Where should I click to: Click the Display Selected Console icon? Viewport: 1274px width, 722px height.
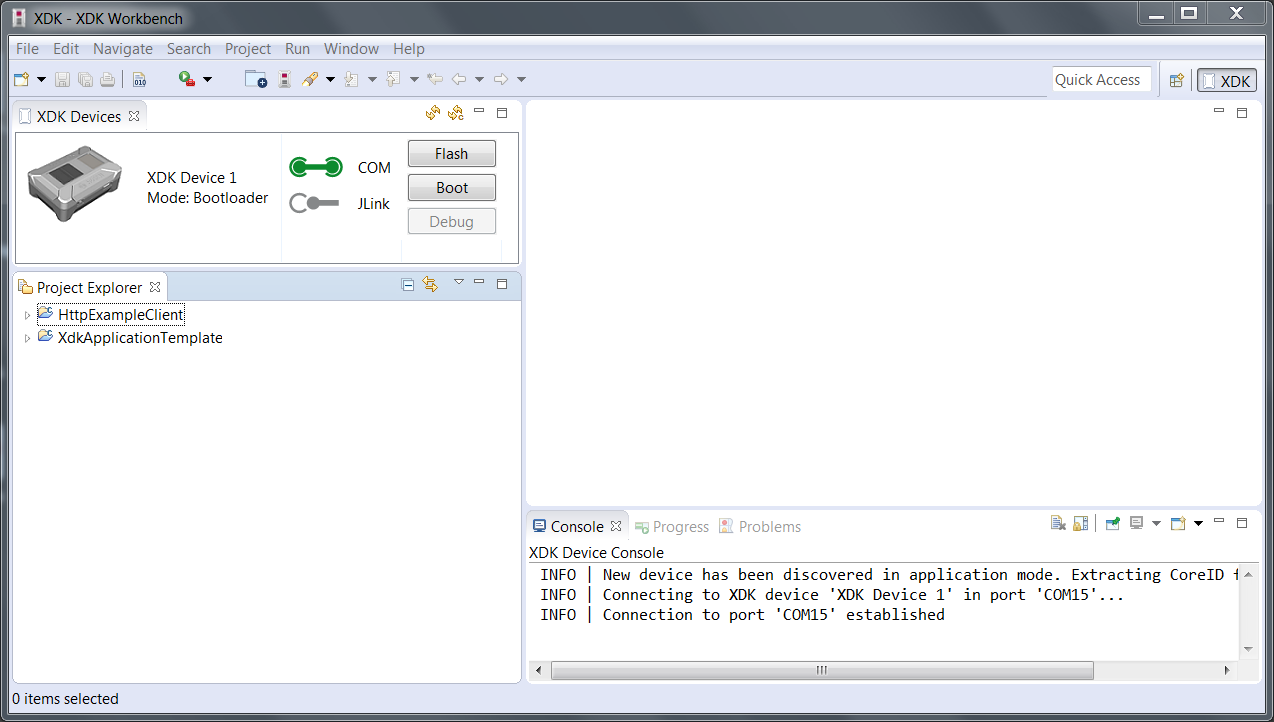tap(1136, 523)
